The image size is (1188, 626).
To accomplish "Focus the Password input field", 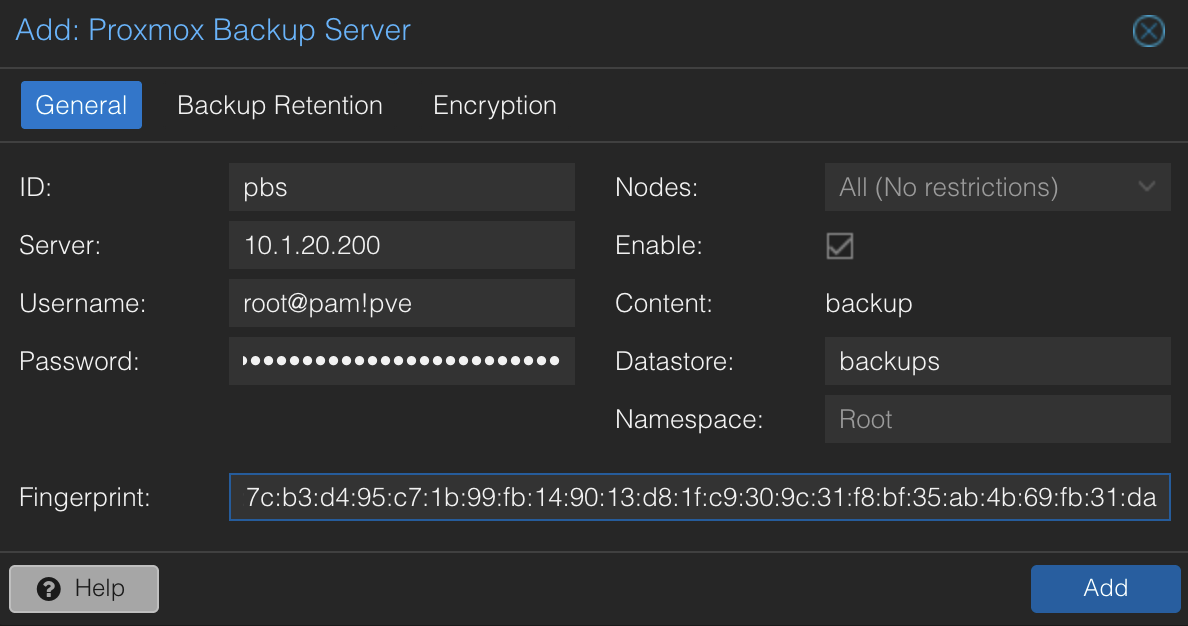I will coord(401,361).
